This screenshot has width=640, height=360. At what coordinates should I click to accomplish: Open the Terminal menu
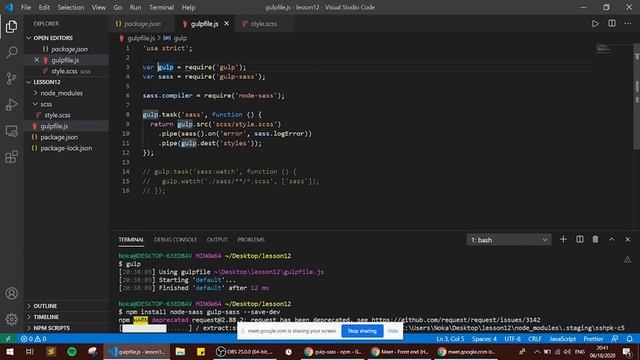coord(161,7)
